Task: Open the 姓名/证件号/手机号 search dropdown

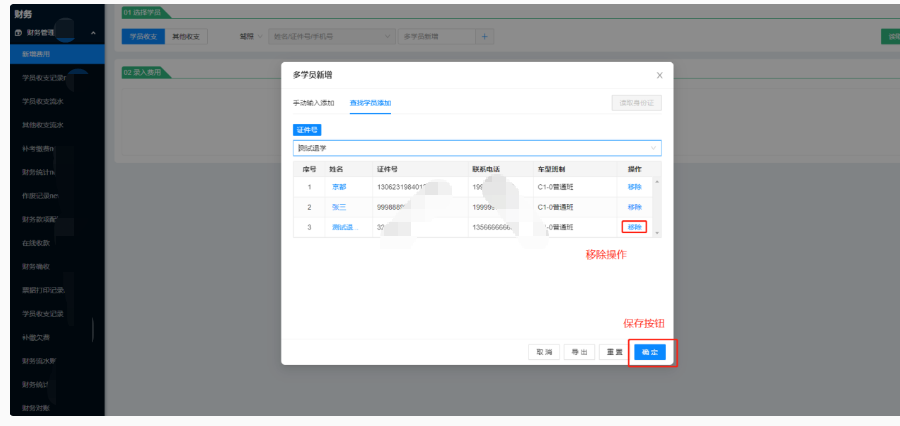Action: [331, 36]
